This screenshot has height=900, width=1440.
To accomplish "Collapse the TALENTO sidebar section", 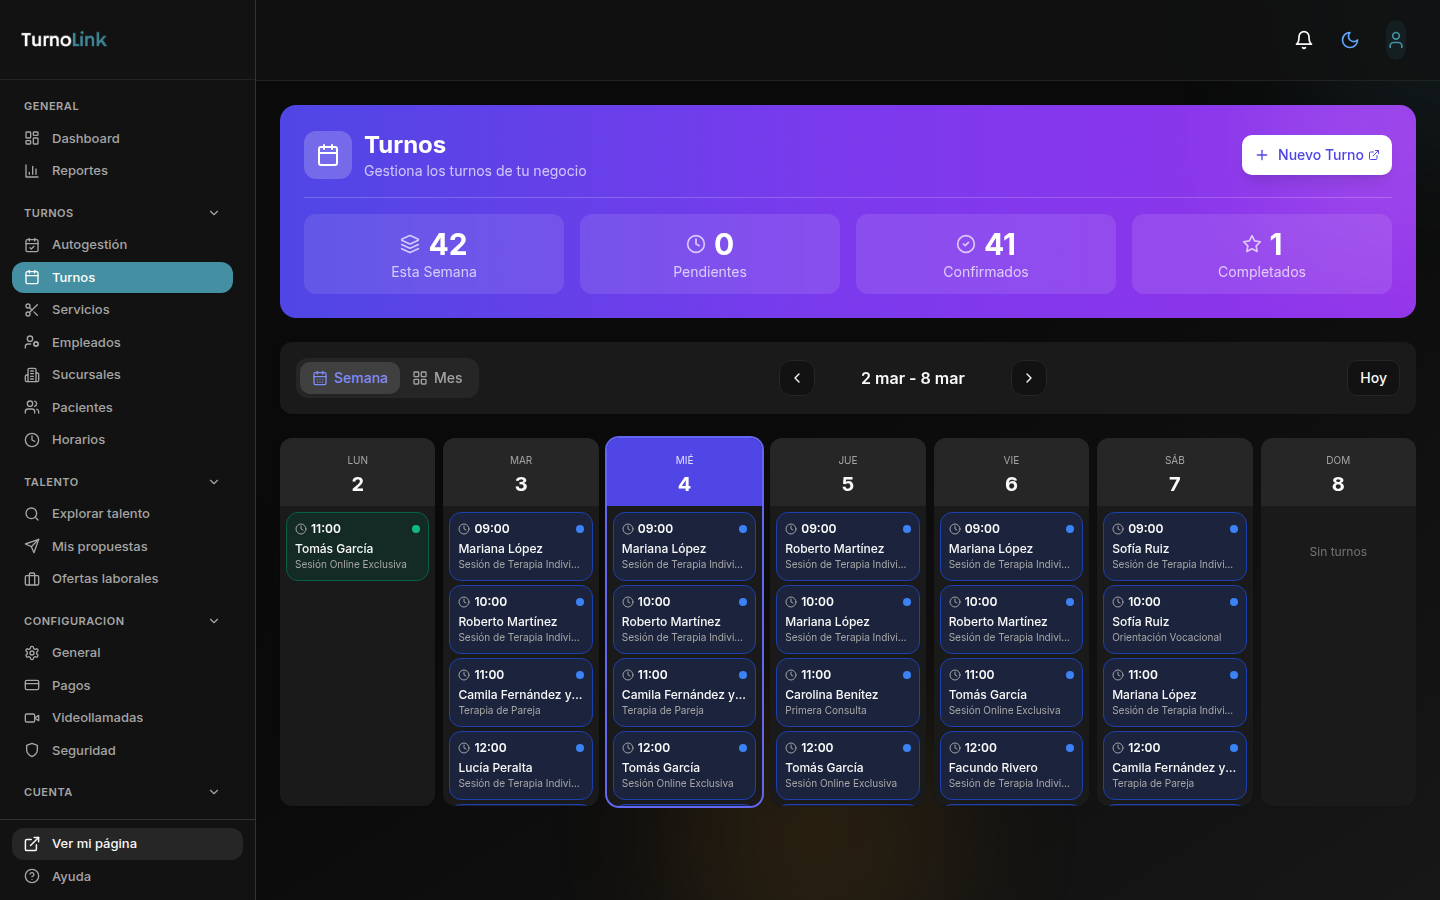I will 214,482.
